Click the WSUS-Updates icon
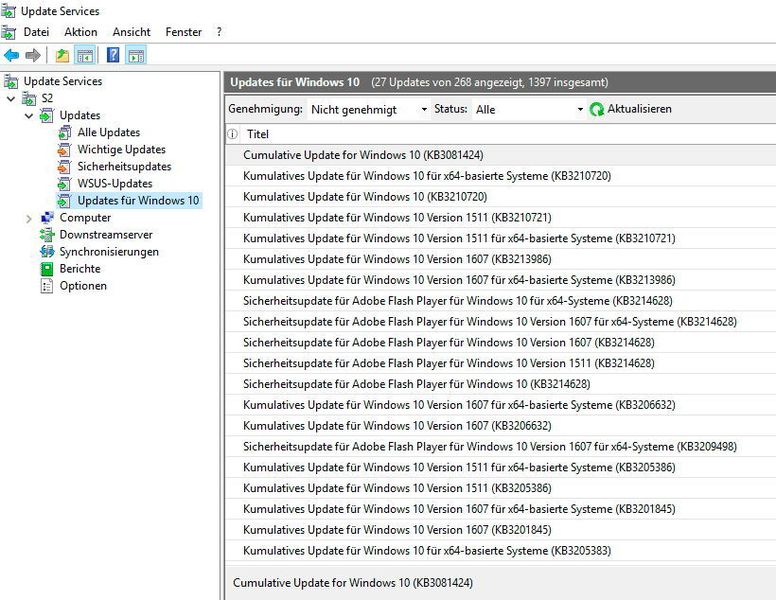 tap(64, 184)
